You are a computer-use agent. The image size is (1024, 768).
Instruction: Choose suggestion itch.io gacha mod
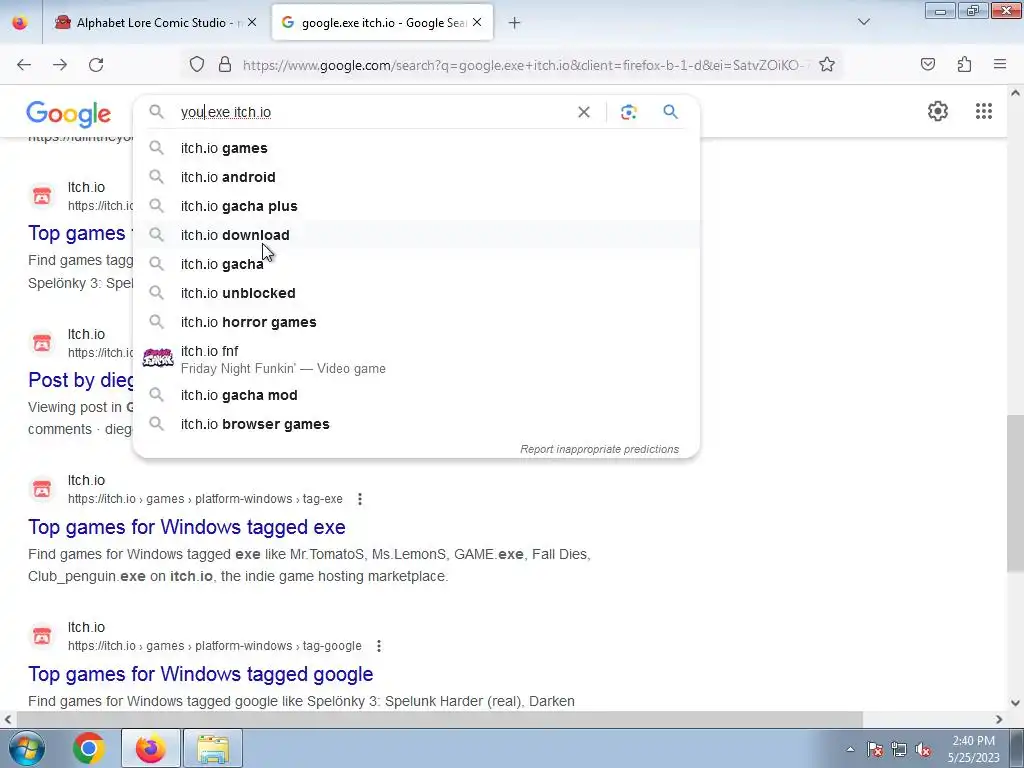(x=417, y=395)
